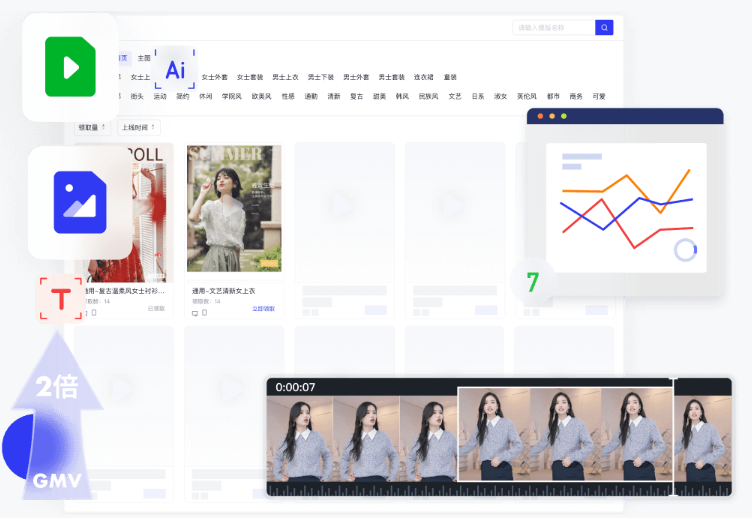
Task: Select the 男士上衣 category
Action: pyautogui.click(x=285, y=77)
